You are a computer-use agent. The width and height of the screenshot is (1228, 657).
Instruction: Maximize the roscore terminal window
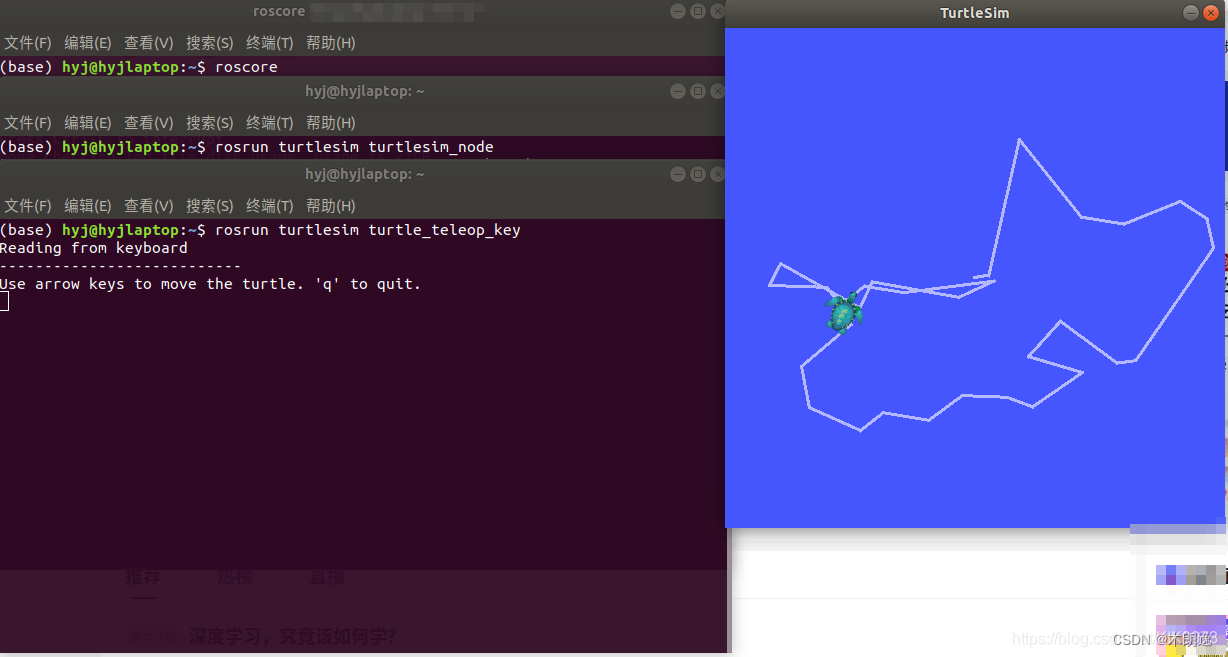pyautogui.click(x=698, y=11)
